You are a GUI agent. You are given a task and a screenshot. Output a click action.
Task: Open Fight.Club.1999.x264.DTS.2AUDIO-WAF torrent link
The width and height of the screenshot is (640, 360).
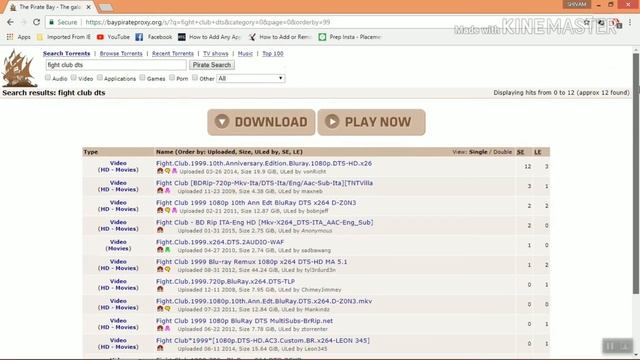coord(220,242)
